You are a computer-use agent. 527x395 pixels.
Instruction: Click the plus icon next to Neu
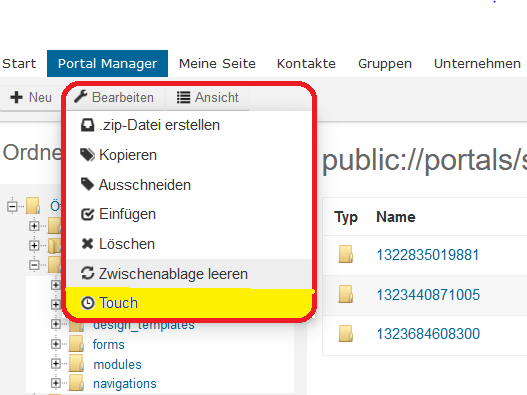click(16, 97)
